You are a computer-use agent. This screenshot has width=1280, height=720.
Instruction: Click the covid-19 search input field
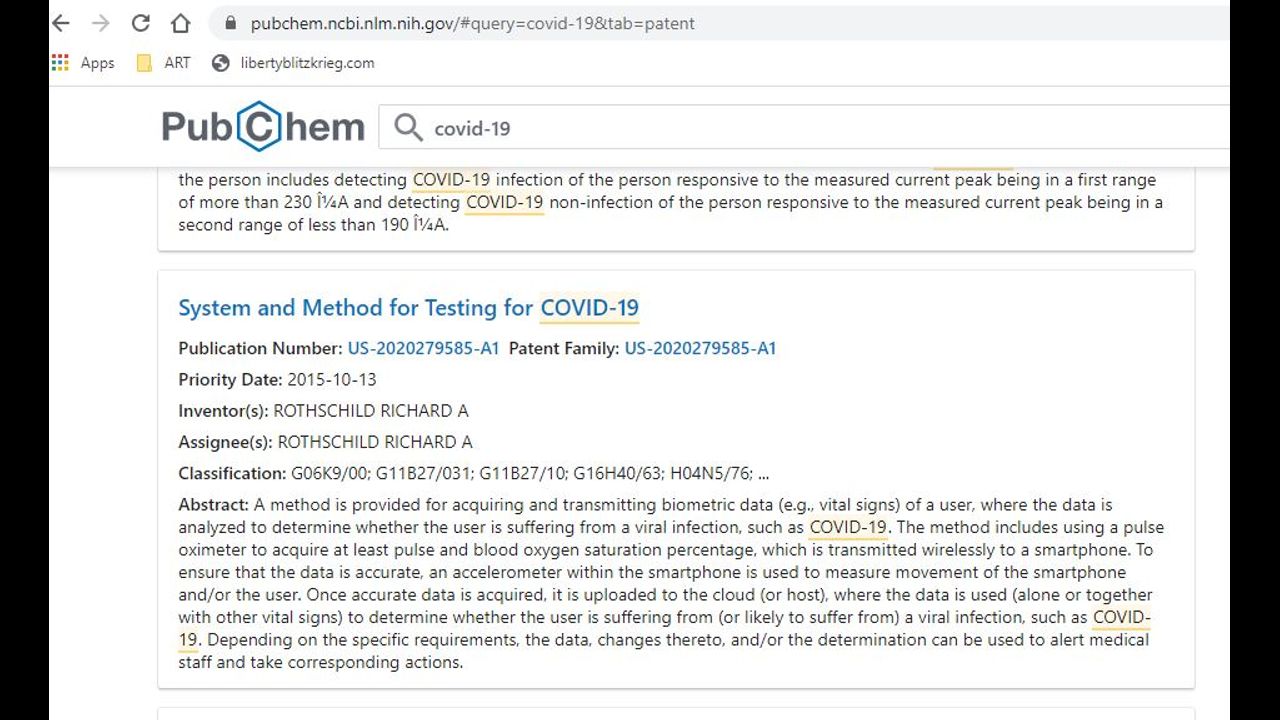[x=800, y=128]
